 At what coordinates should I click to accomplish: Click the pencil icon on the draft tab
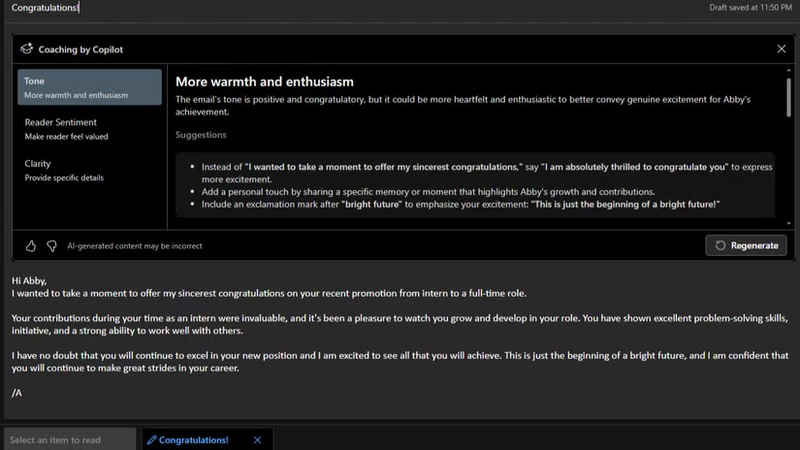[x=151, y=440]
